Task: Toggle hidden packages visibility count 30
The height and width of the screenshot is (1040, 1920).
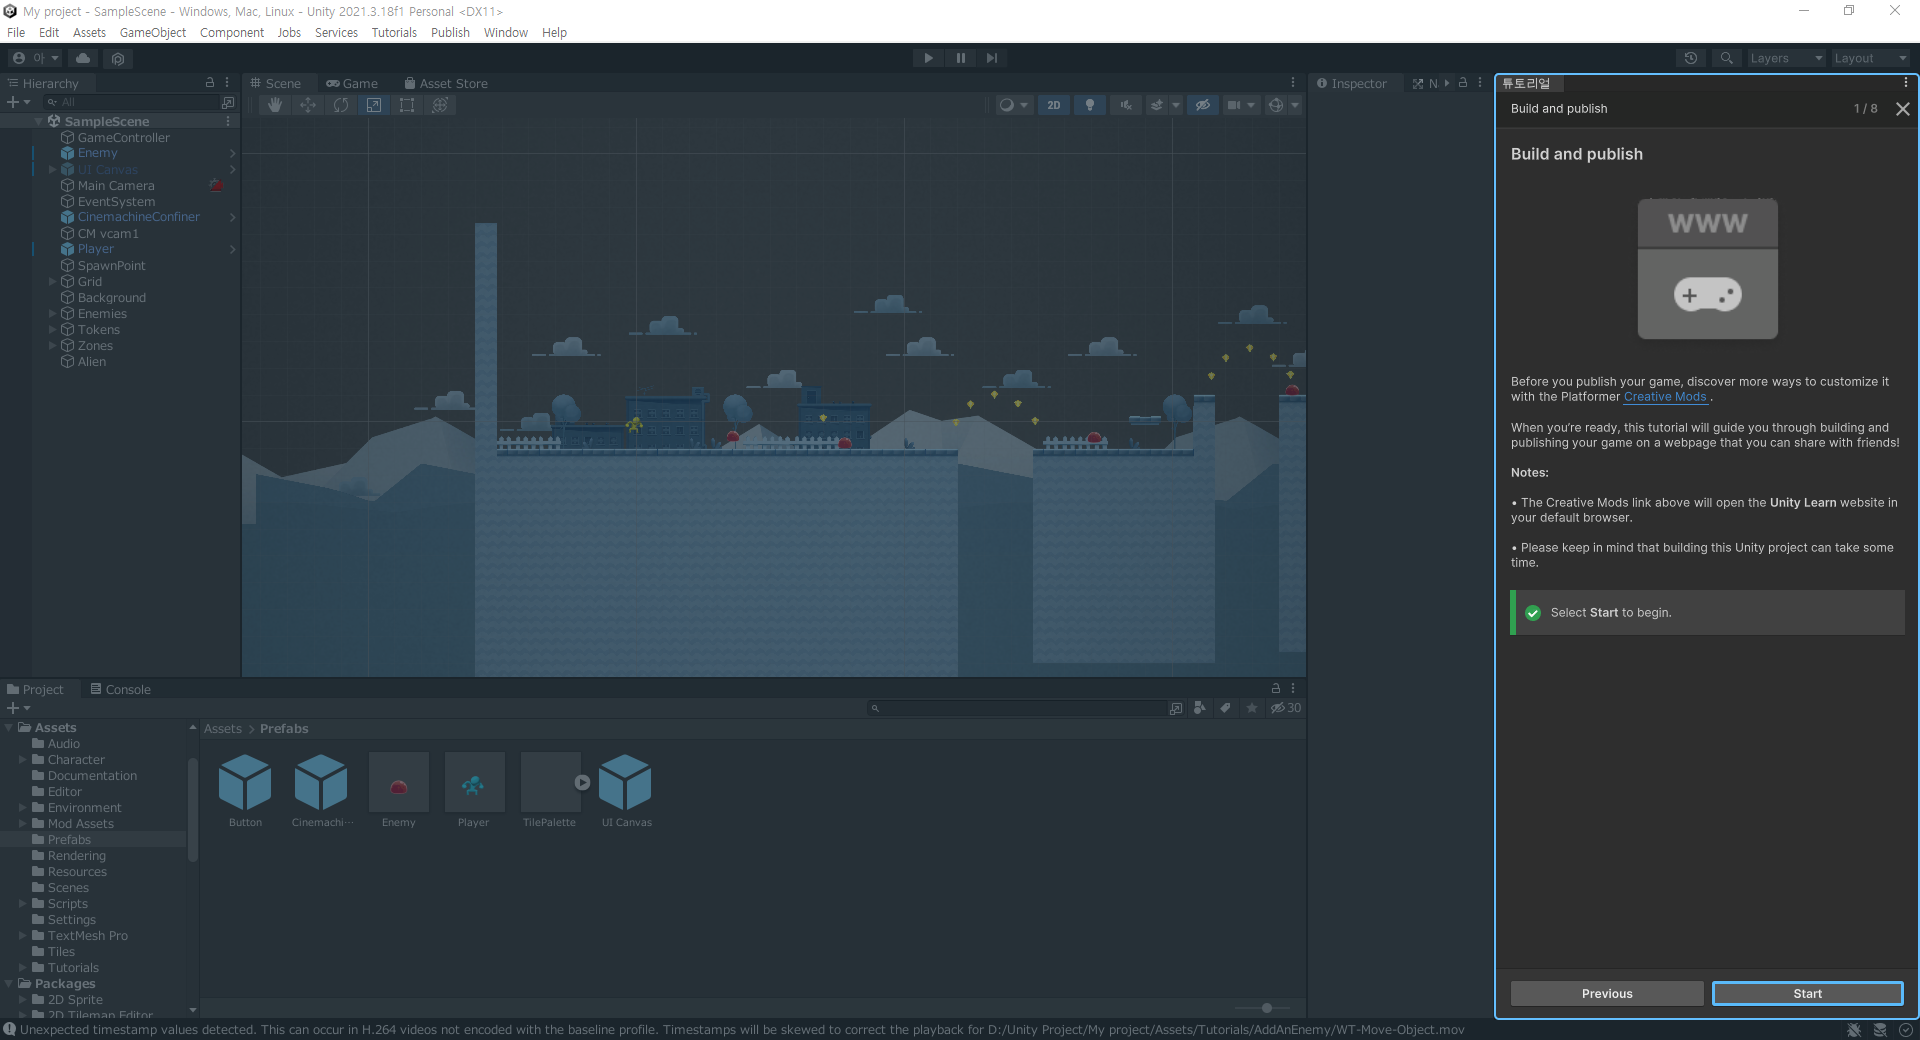Action: (x=1286, y=708)
